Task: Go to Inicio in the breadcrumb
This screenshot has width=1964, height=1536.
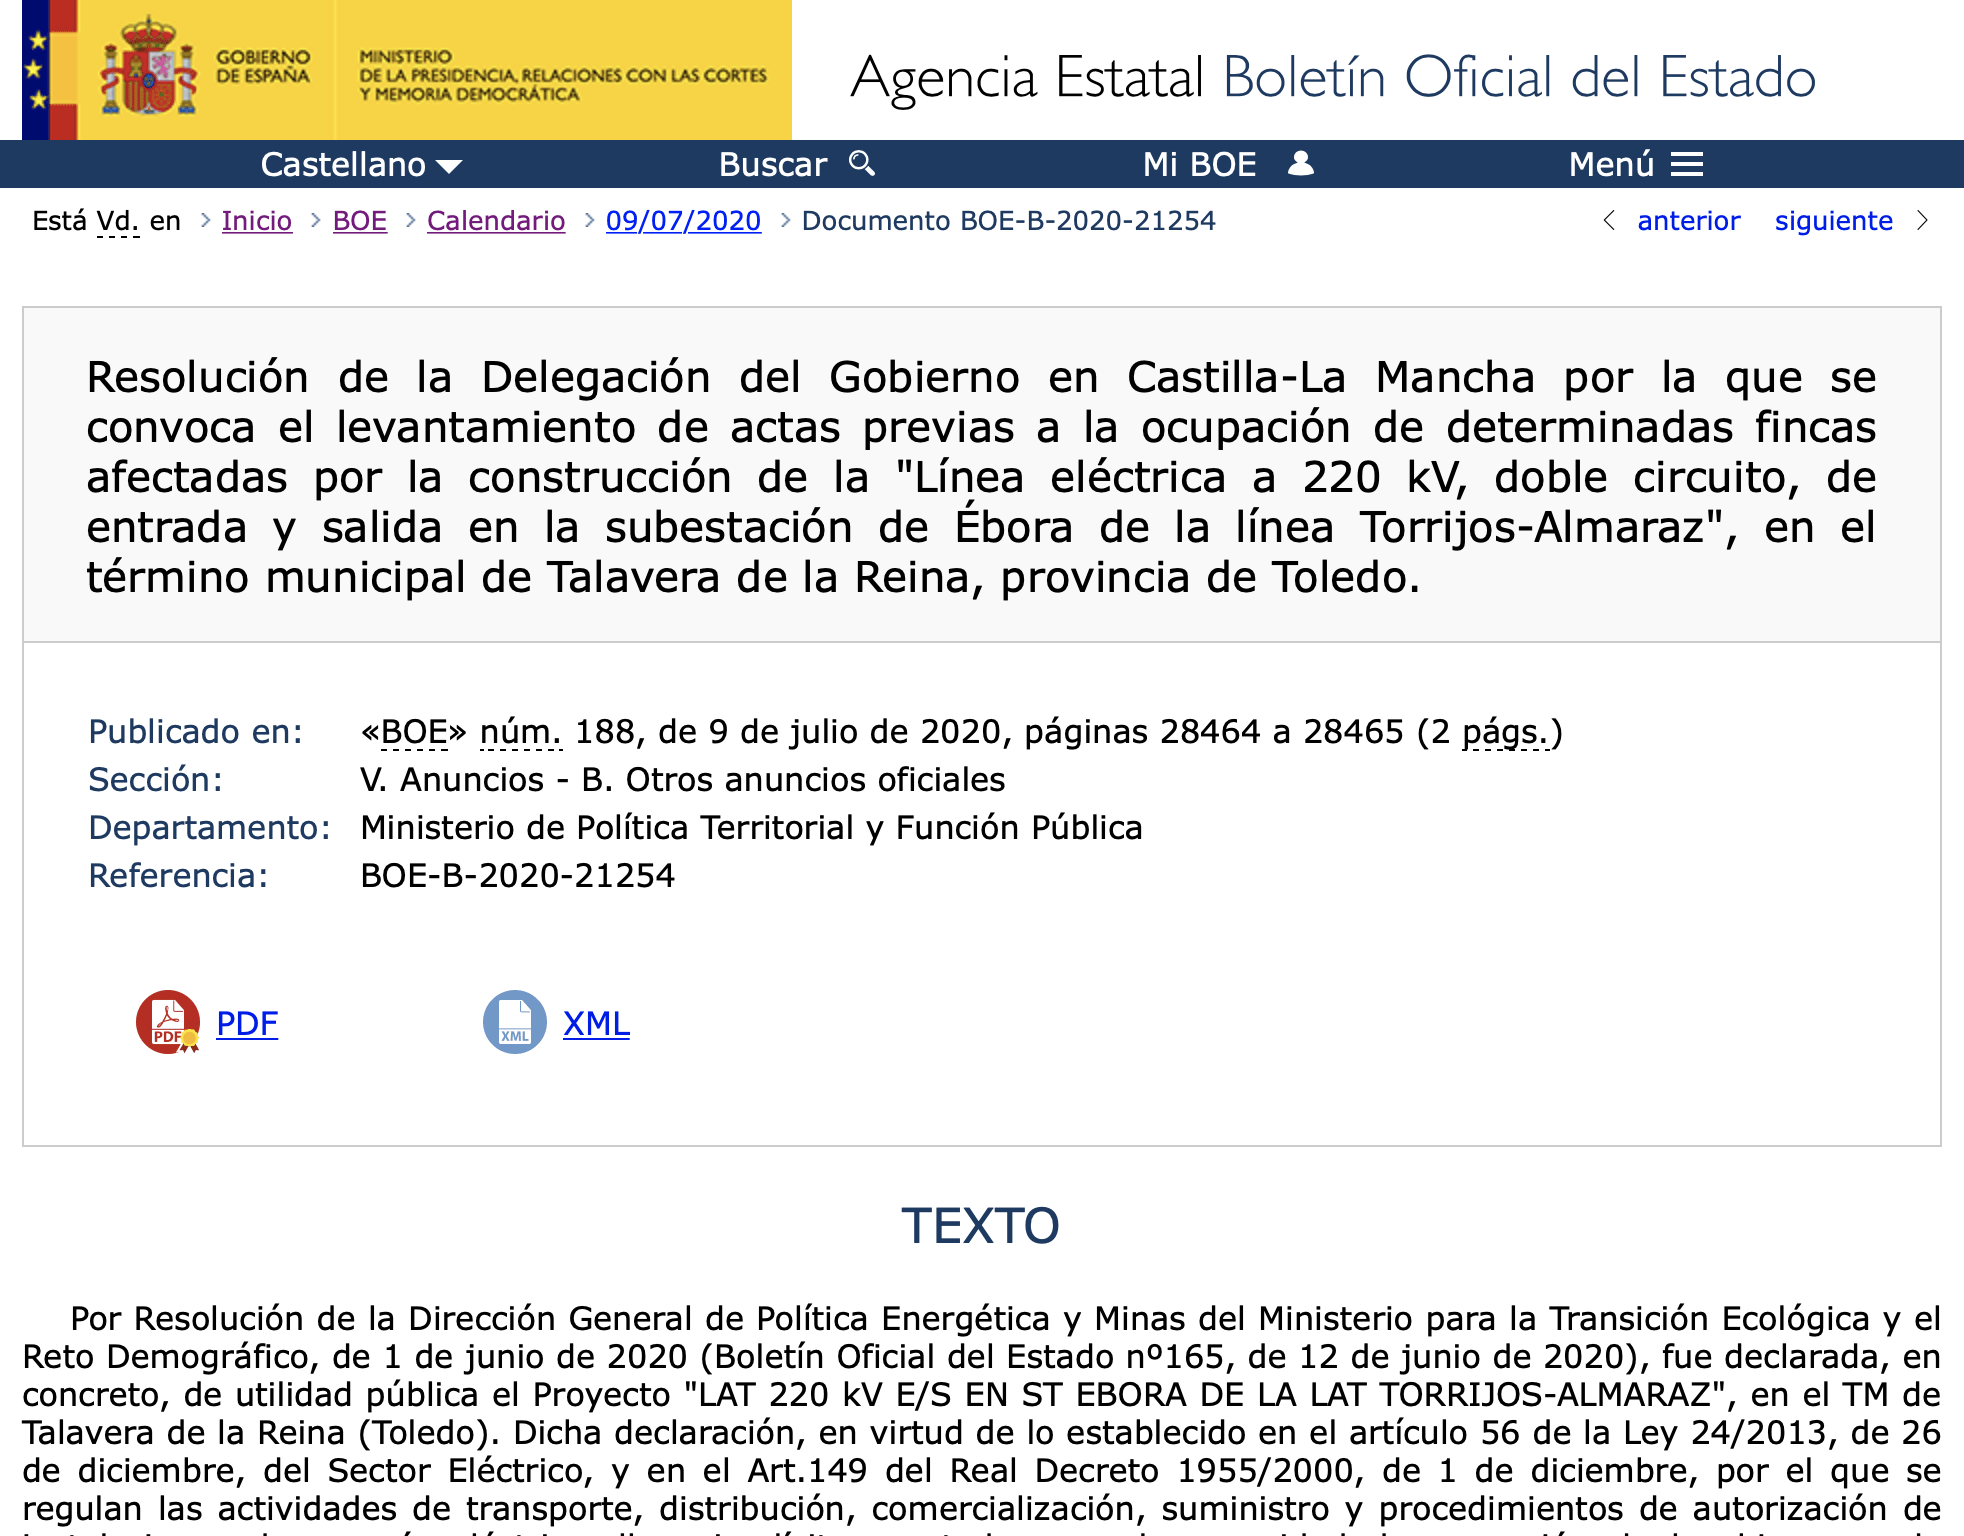Action: coord(257,221)
